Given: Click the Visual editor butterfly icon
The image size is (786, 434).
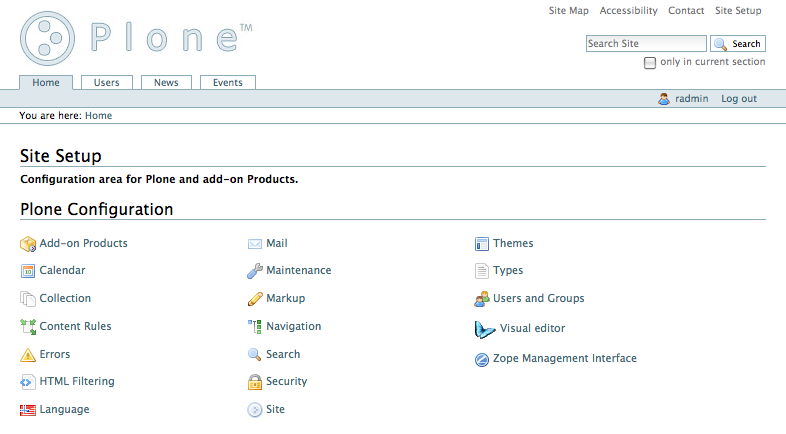Looking at the screenshot, I should 484,329.
